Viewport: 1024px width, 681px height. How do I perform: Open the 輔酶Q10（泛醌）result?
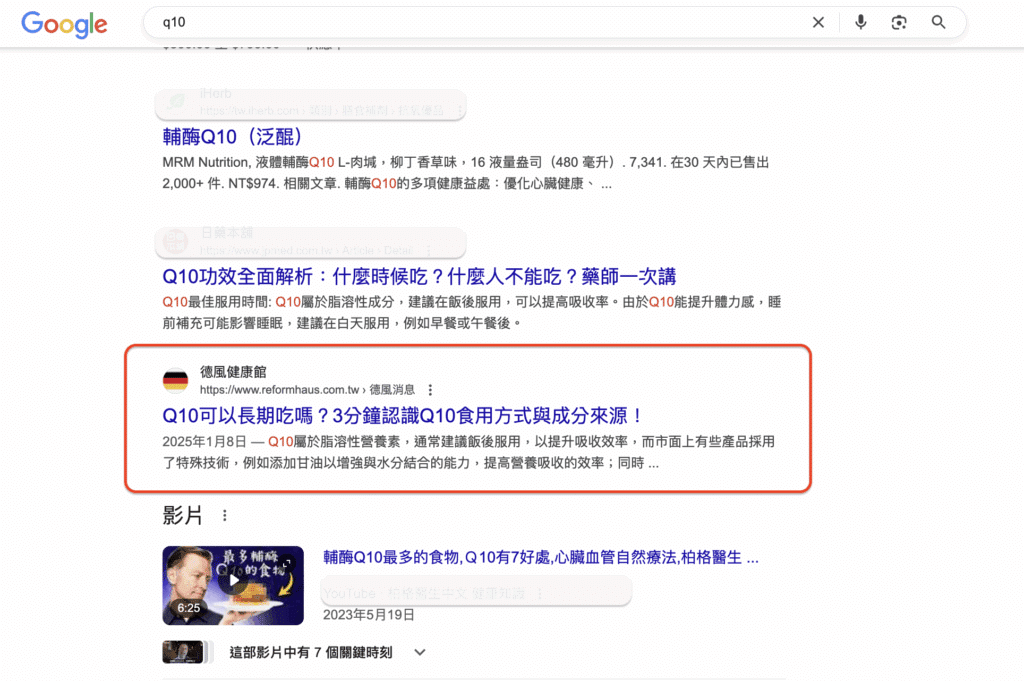232,136
